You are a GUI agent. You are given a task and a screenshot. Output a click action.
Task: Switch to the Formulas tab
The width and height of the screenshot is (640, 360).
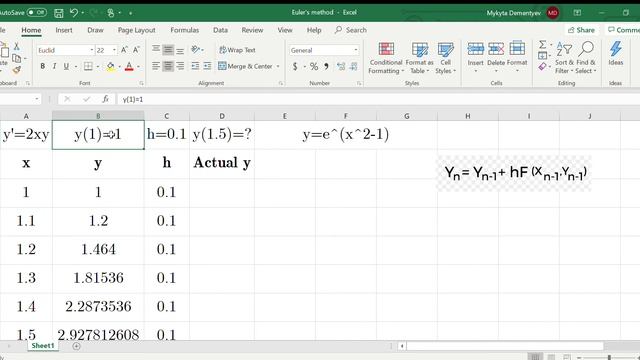click(184, 30)
